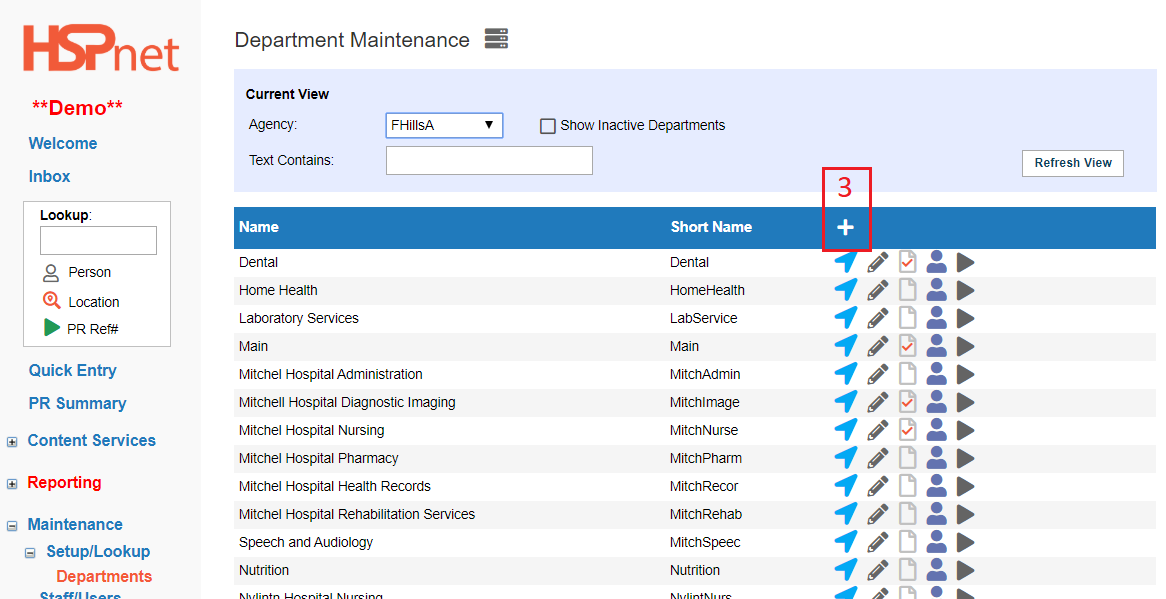Open PR Summary in the sidebar

coord(77,404)
